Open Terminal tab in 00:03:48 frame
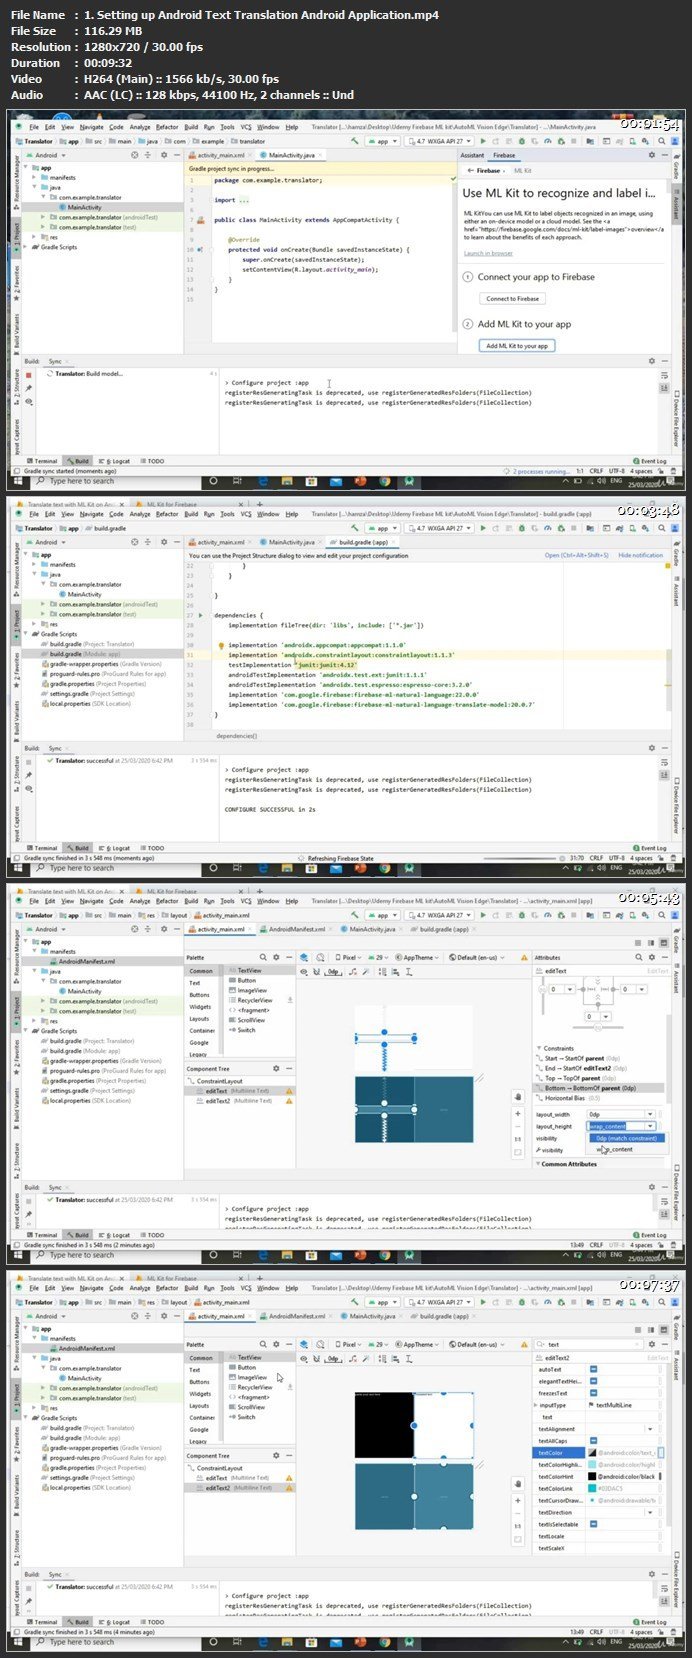 click(43, 848)
